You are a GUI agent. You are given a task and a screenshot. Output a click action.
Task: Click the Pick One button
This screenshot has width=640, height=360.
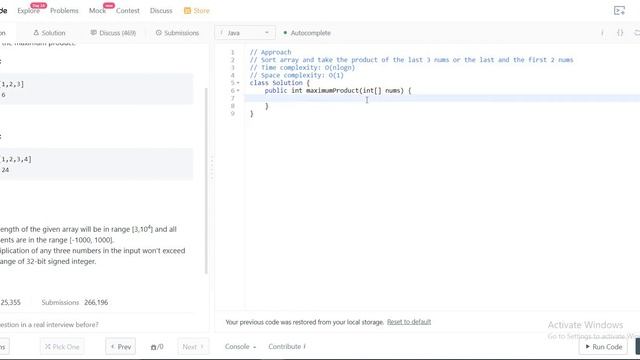tap(62, 347)
